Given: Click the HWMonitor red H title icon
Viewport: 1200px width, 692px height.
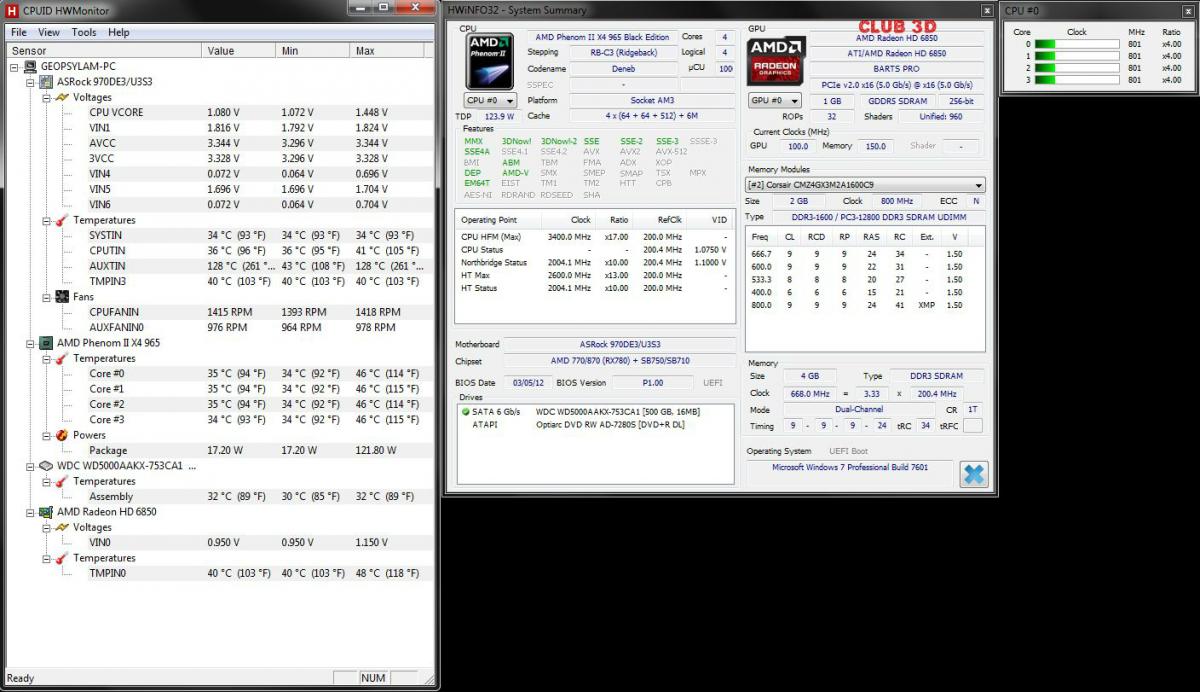Looking at the screenshot, I should [12, 9].
